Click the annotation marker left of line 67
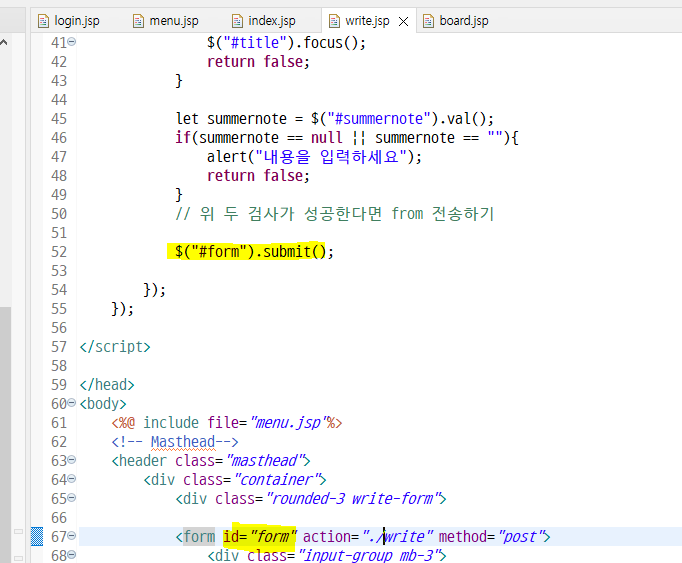The image size is (682, 563). click(18, 531)
